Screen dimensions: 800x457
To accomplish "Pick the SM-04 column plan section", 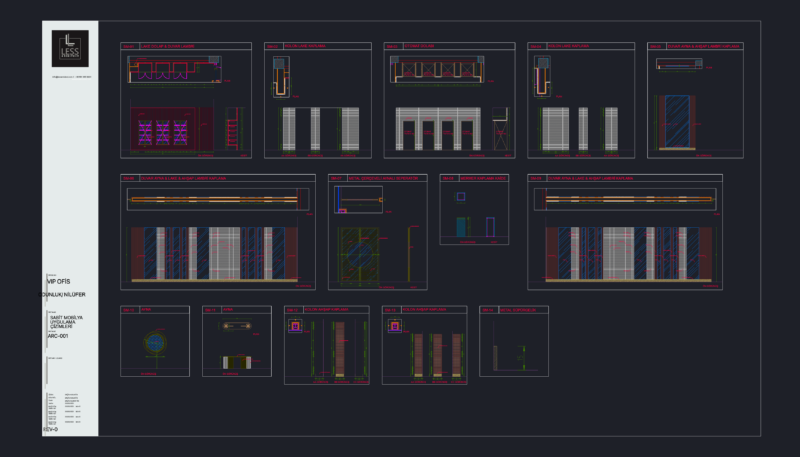I will [x=542, y=76].
